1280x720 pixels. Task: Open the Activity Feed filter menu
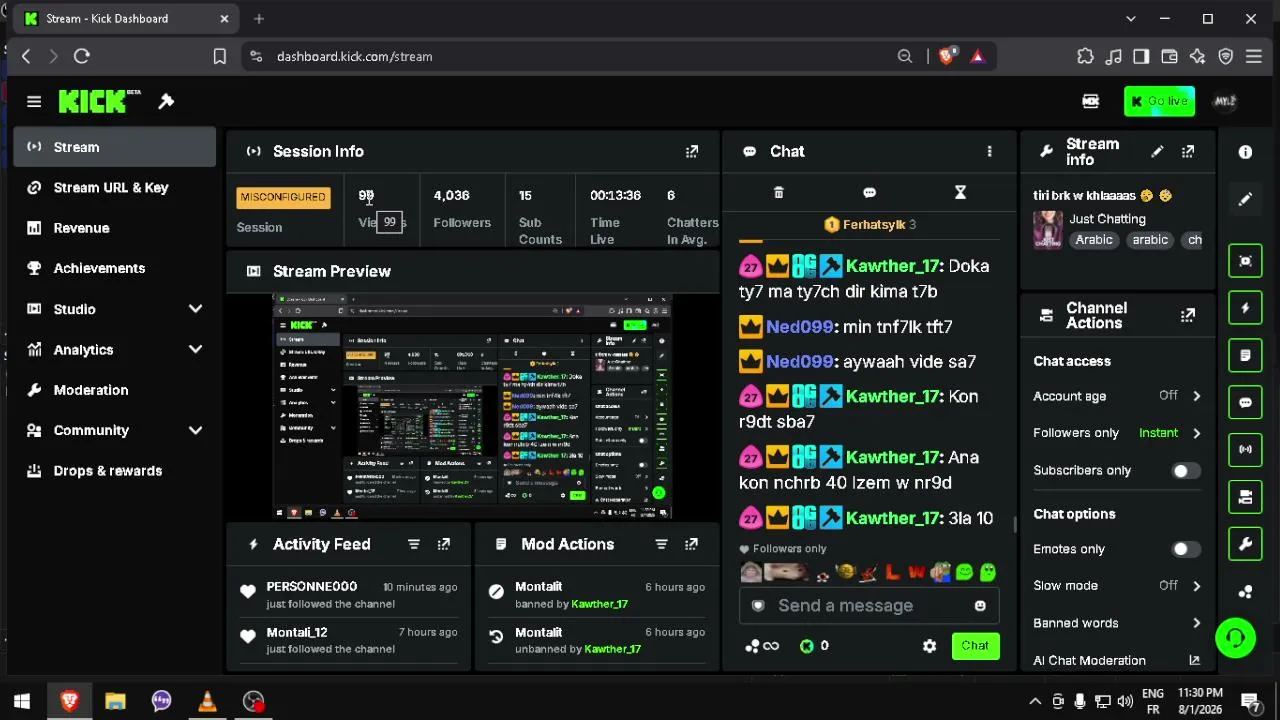pyautogui.click(x=413, y=544)
